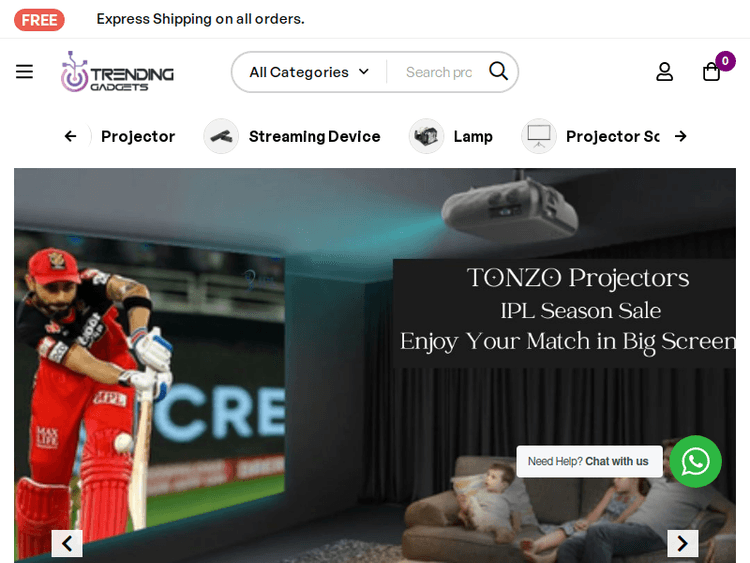Click the WhatsApp chat icon
Screen dimensions: 750x563
[x=695, y=462]
